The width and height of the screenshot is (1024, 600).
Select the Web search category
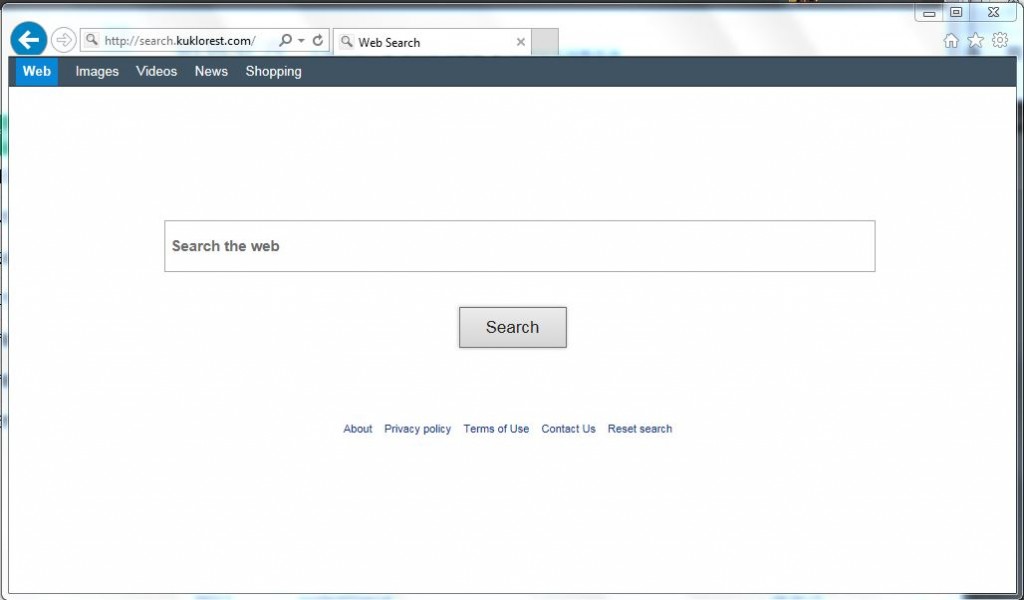37,71
